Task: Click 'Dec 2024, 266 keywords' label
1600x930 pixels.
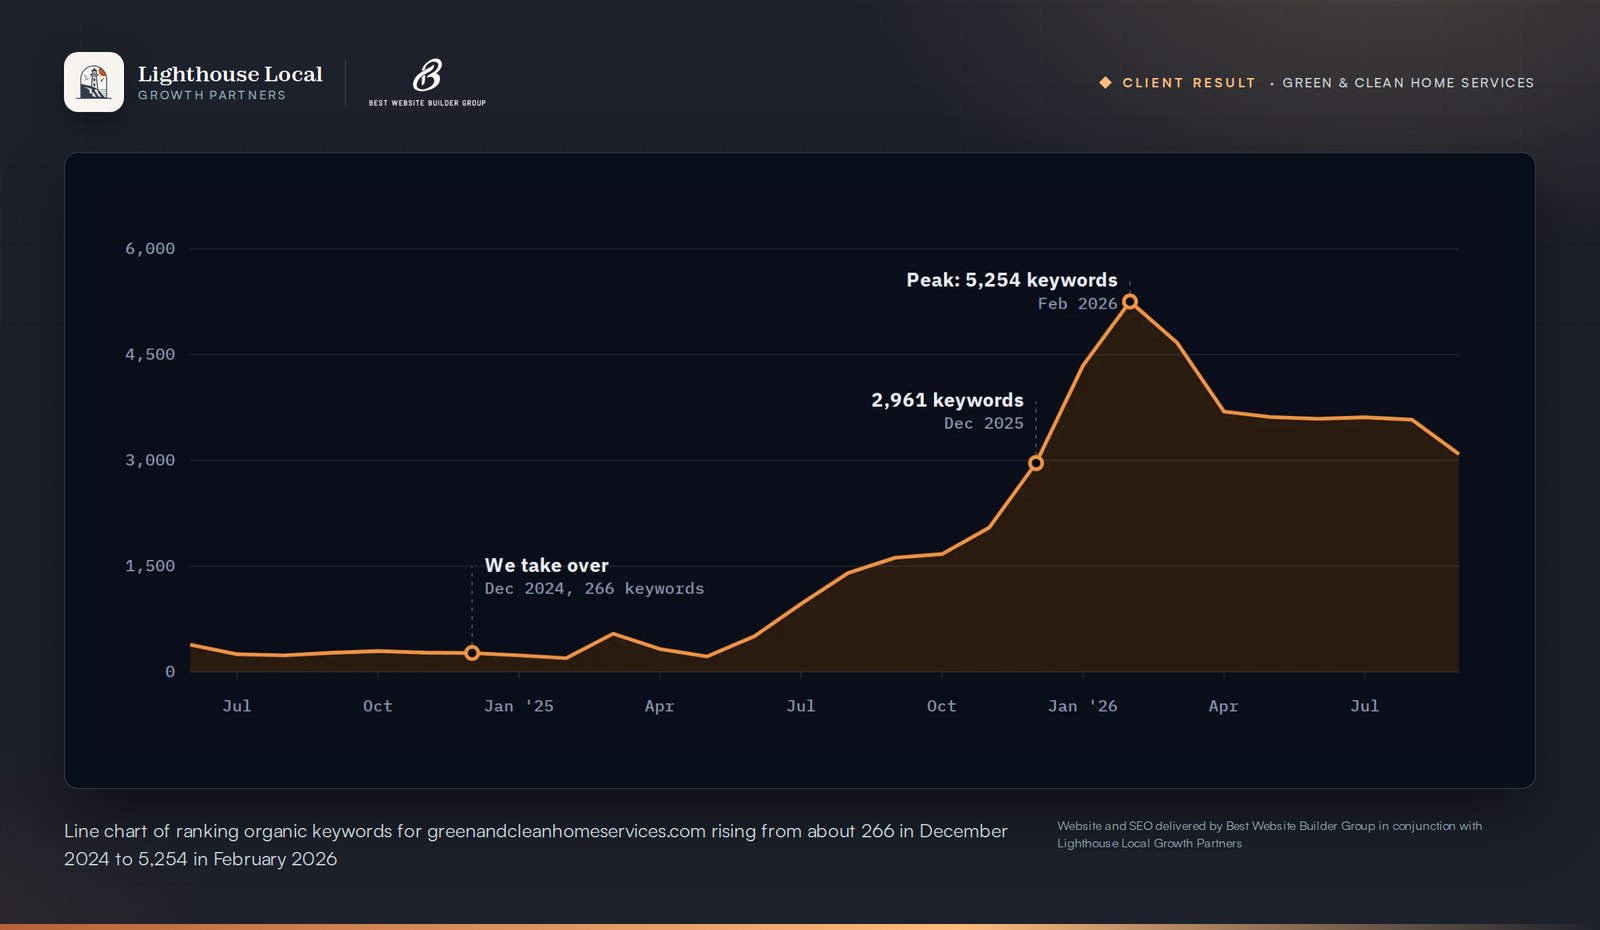Action: click(594, 588)
